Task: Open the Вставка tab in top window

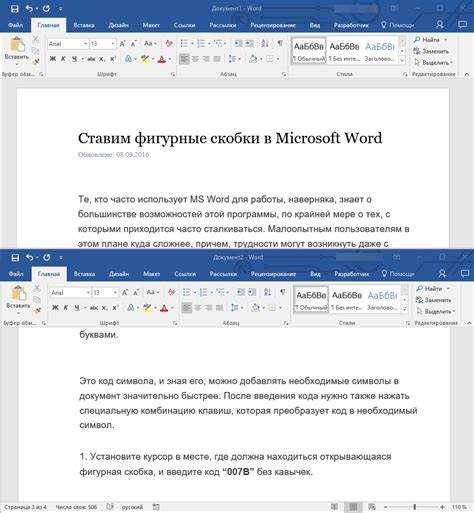Action: point(84,25)
